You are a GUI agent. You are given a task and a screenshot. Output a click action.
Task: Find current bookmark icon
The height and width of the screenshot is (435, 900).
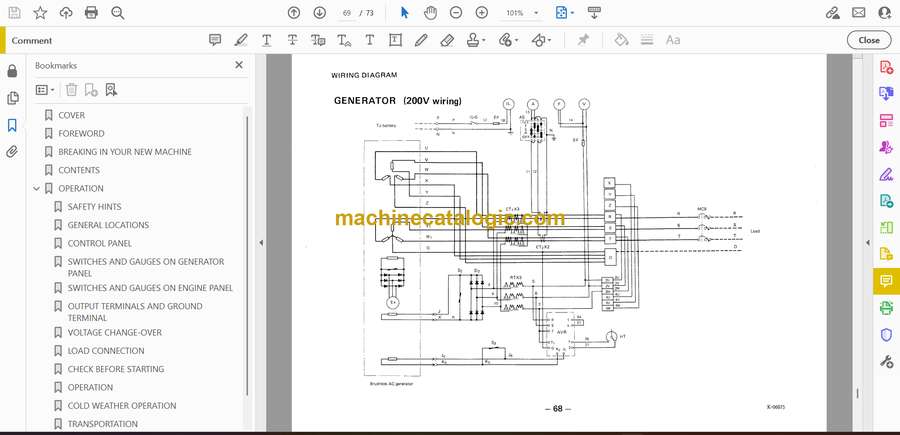tap(111, 90)
